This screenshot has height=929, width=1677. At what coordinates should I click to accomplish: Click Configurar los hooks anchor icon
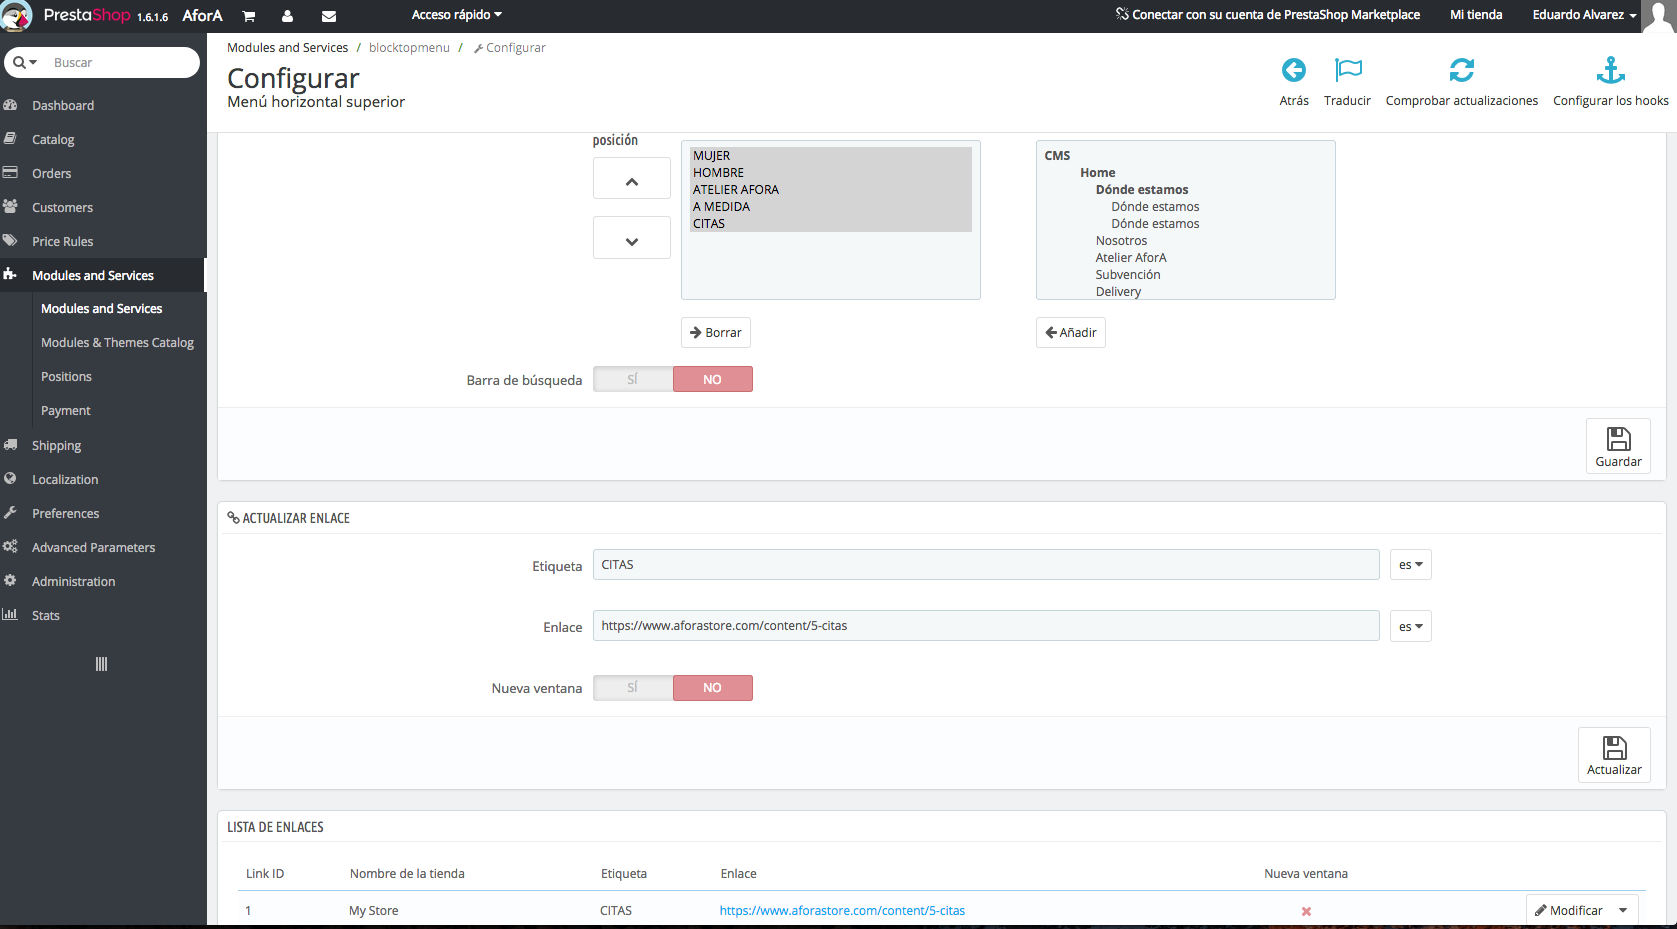pos(1611,70)
